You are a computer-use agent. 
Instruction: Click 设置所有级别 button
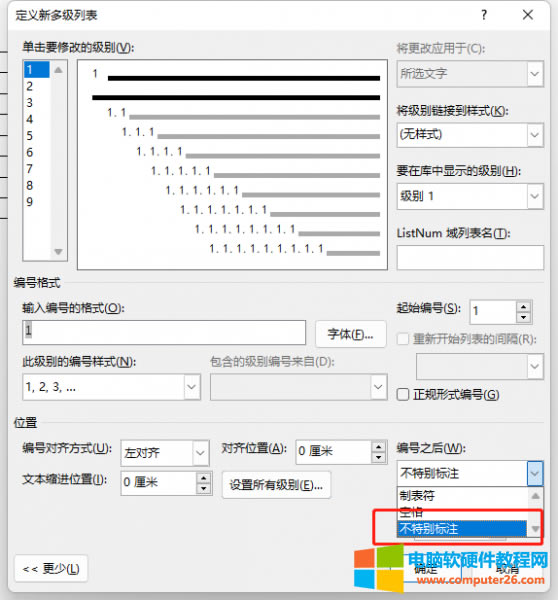point(276,485)
